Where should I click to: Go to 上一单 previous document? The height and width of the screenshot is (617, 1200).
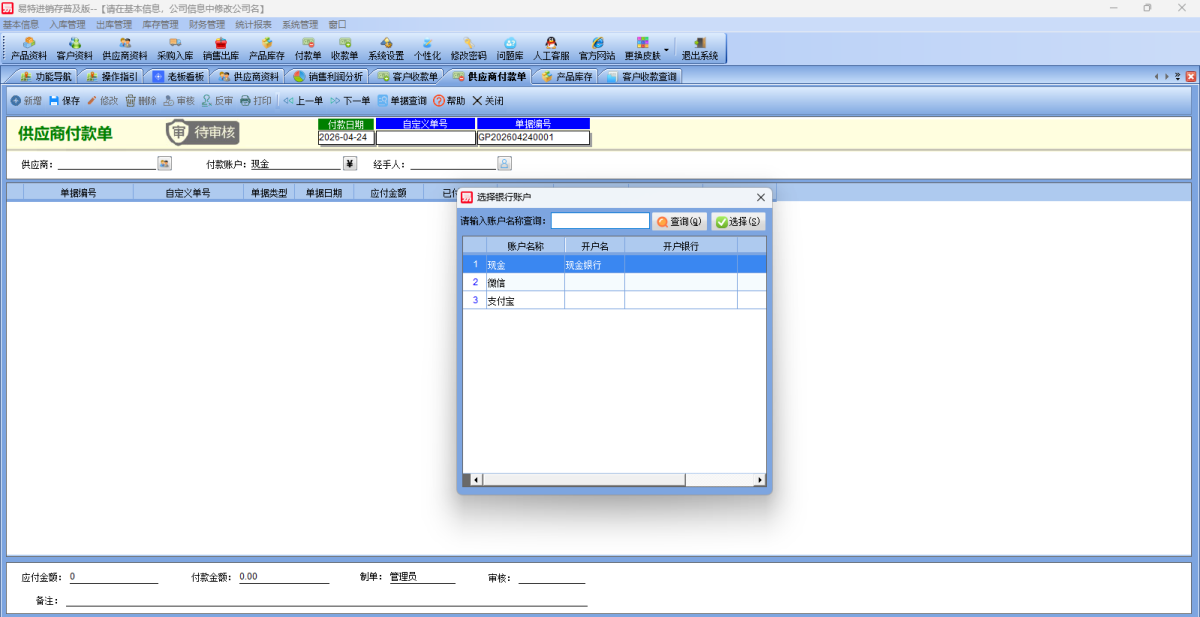303,101
